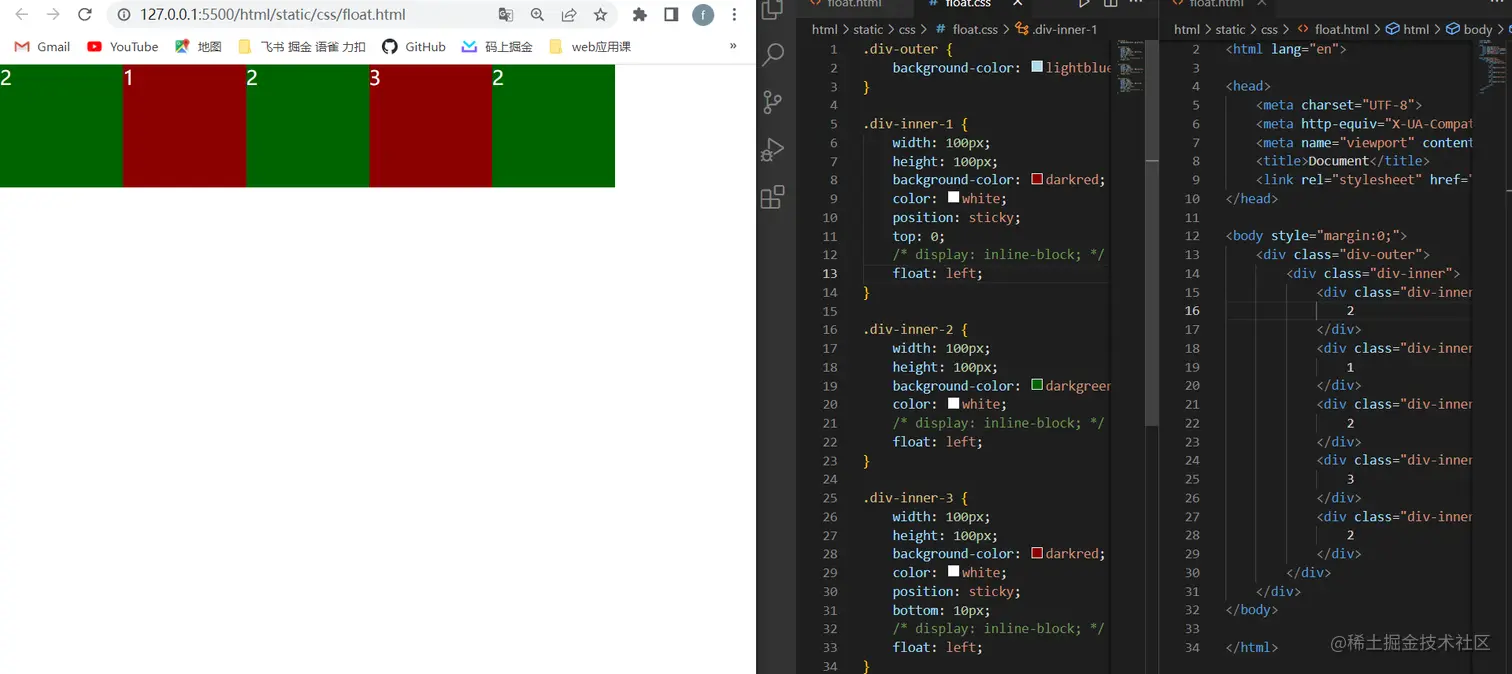
Task: Click darkgreen color swatch on line 19
Action: 1037,385
